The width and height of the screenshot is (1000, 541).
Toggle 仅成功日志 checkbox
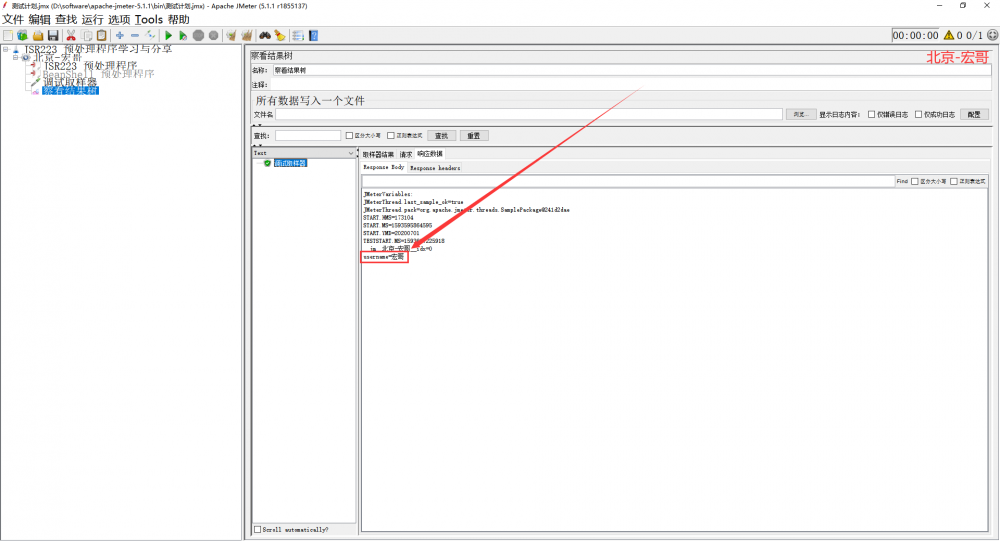918,115
